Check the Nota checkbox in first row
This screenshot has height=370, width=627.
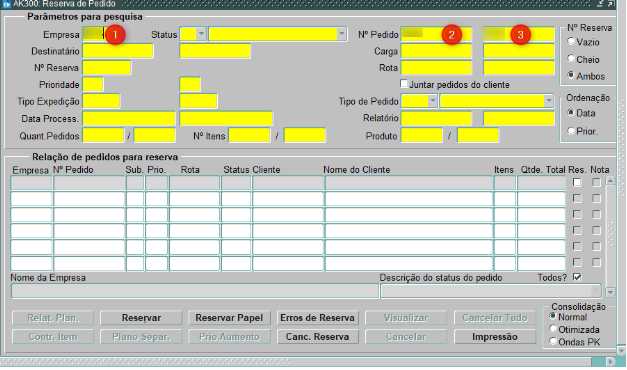(596, 182)
